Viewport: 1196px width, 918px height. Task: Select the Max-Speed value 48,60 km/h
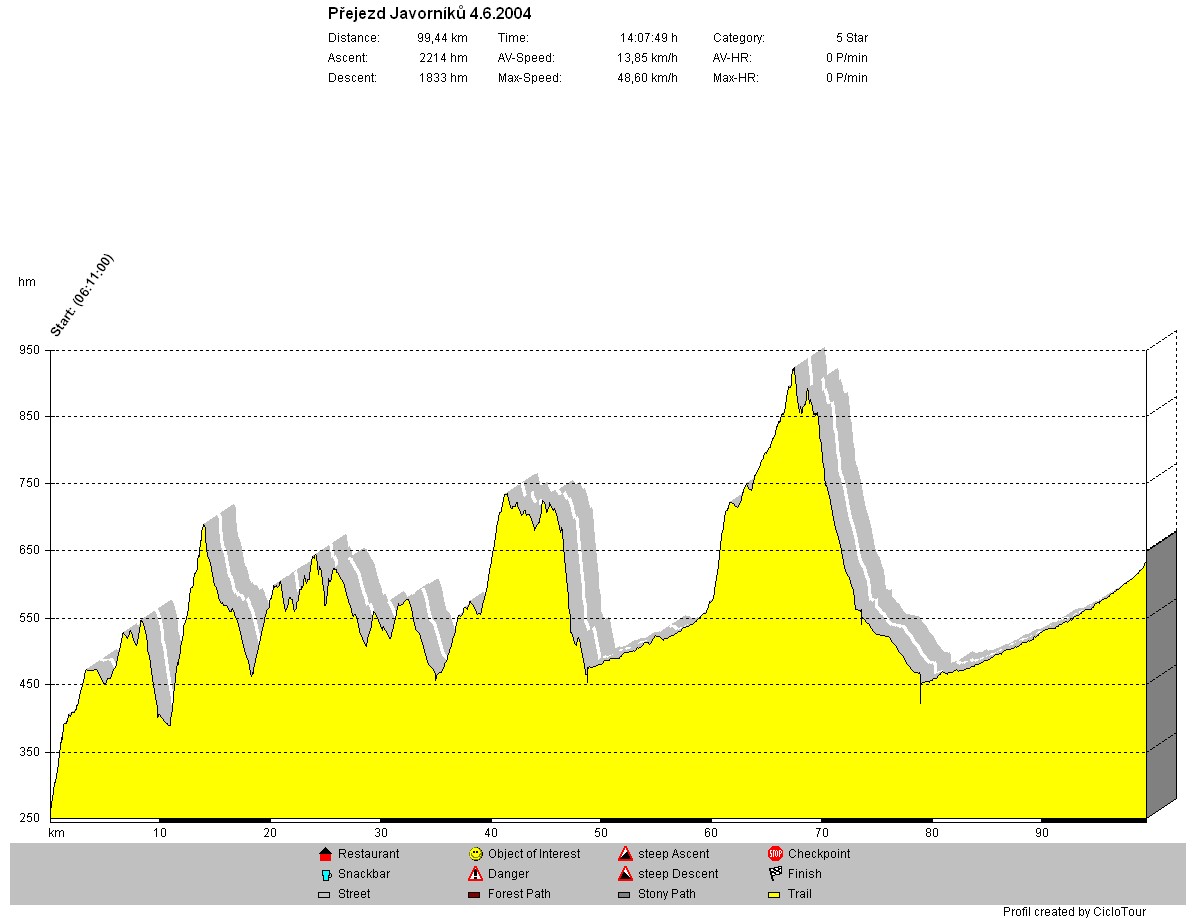647,78
